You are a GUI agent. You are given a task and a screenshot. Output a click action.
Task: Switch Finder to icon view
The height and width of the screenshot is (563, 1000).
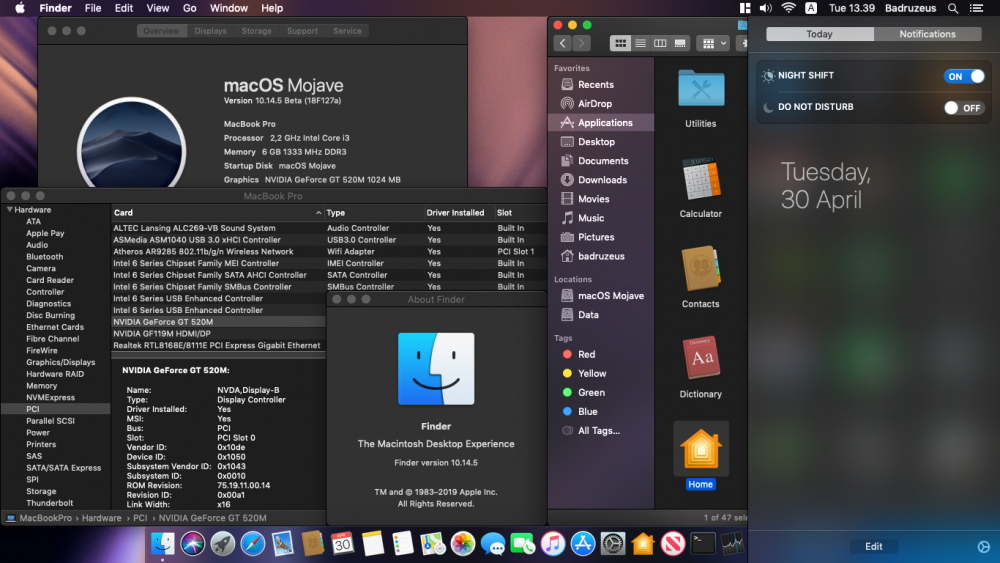[620, 43]
